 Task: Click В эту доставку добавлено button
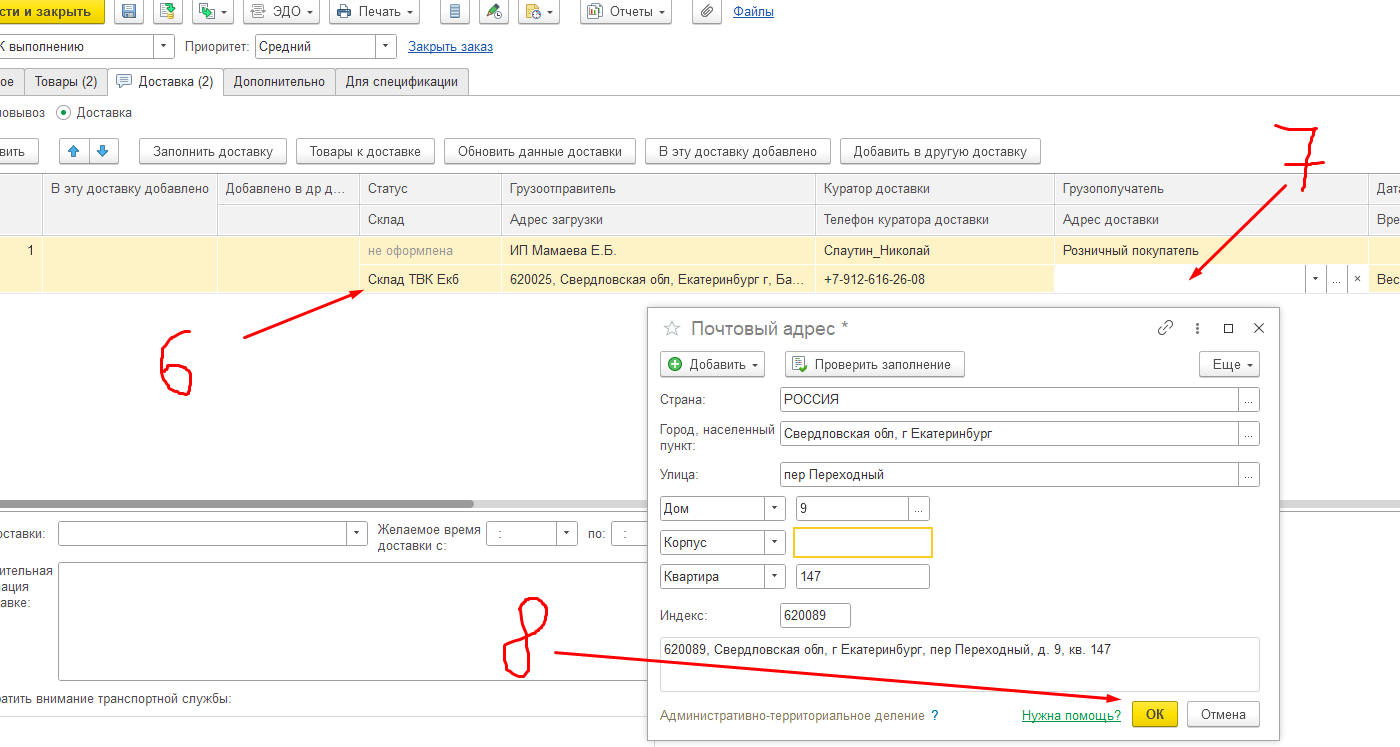click(x=737, y=151)
